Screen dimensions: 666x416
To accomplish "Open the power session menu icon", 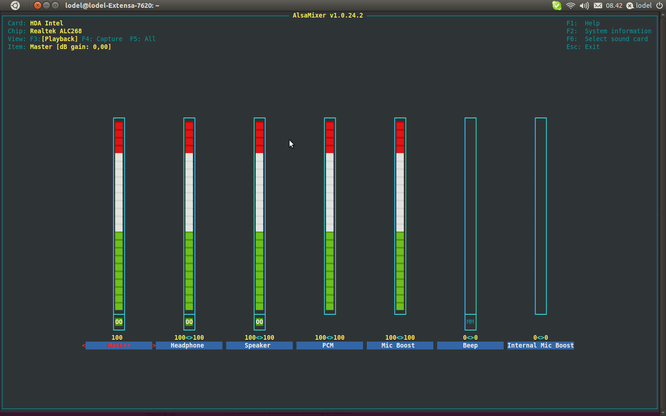I will 659,6.
